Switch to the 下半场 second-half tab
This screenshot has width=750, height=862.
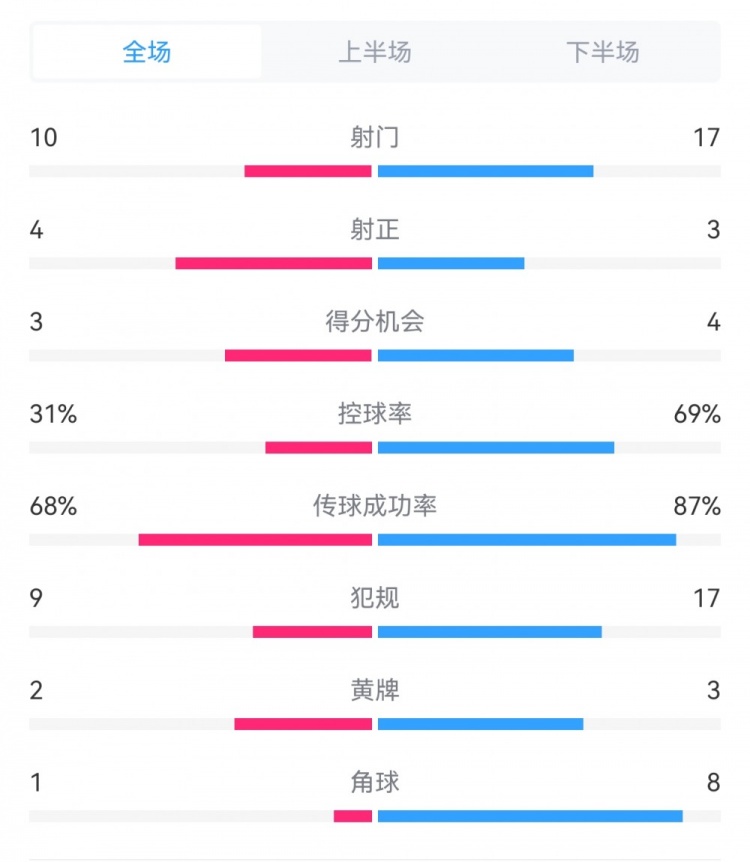602,52
